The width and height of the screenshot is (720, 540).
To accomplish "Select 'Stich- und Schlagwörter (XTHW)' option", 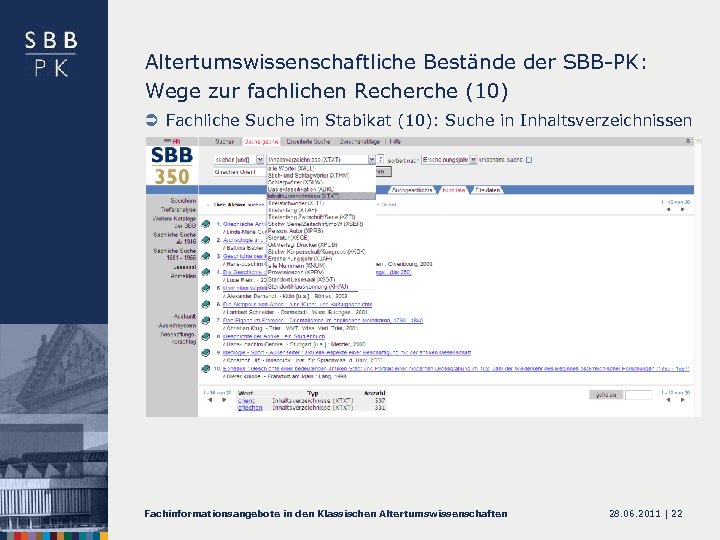I will [x=309, y=175].
